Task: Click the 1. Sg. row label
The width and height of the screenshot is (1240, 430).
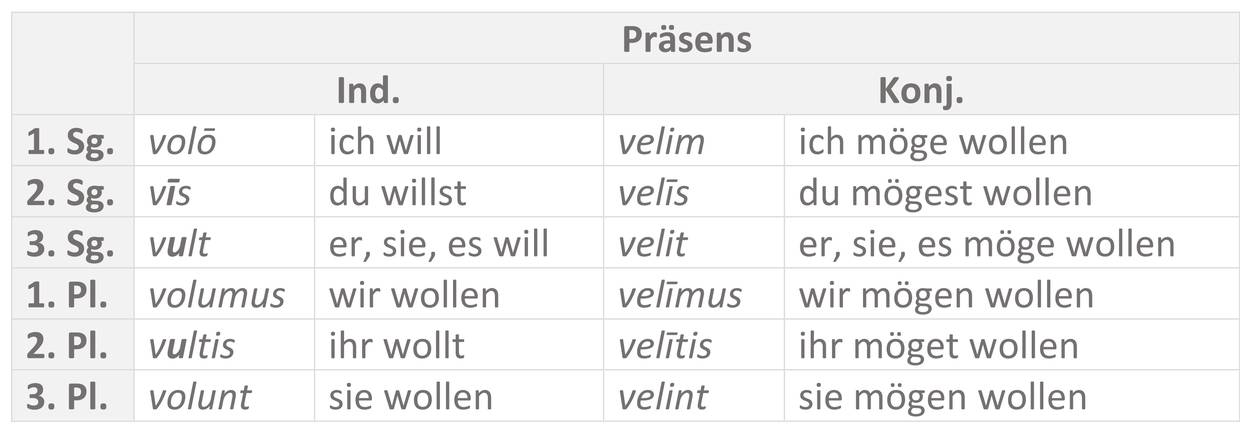Action: pyautogui.click(x=71, y=142)
